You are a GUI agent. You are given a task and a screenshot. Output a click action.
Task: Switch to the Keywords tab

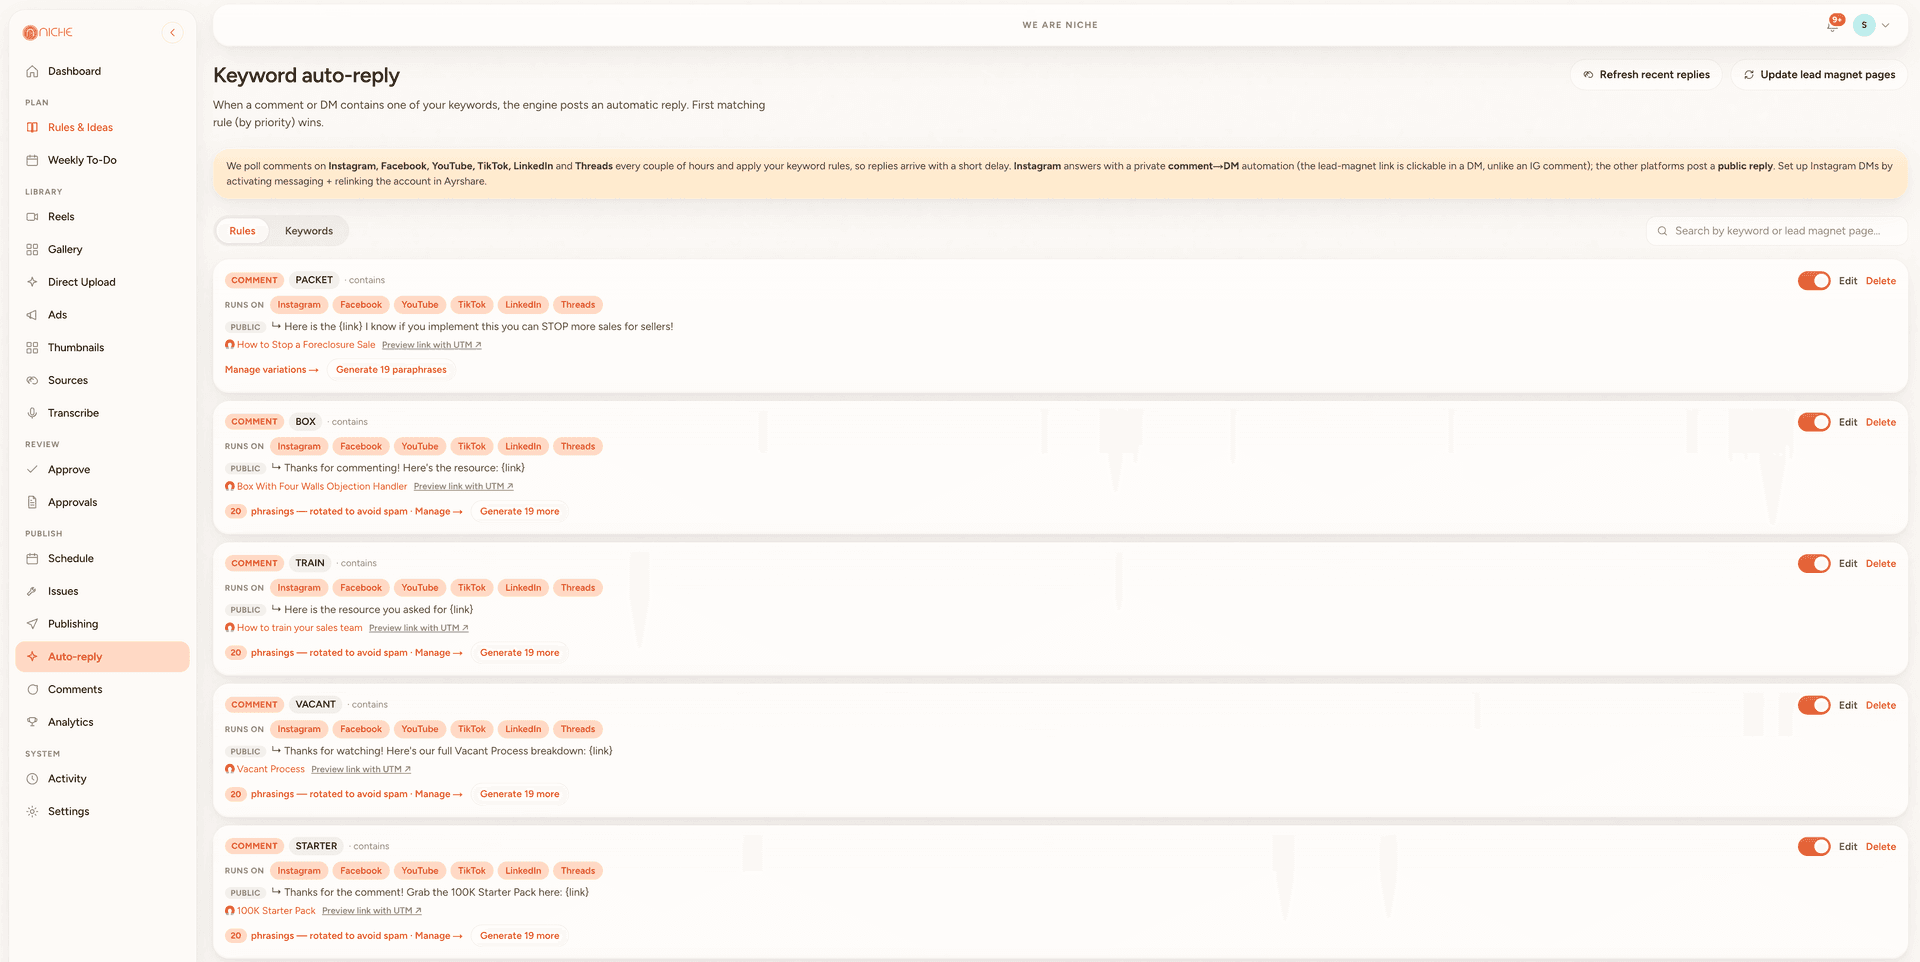(x=309, y=231)
